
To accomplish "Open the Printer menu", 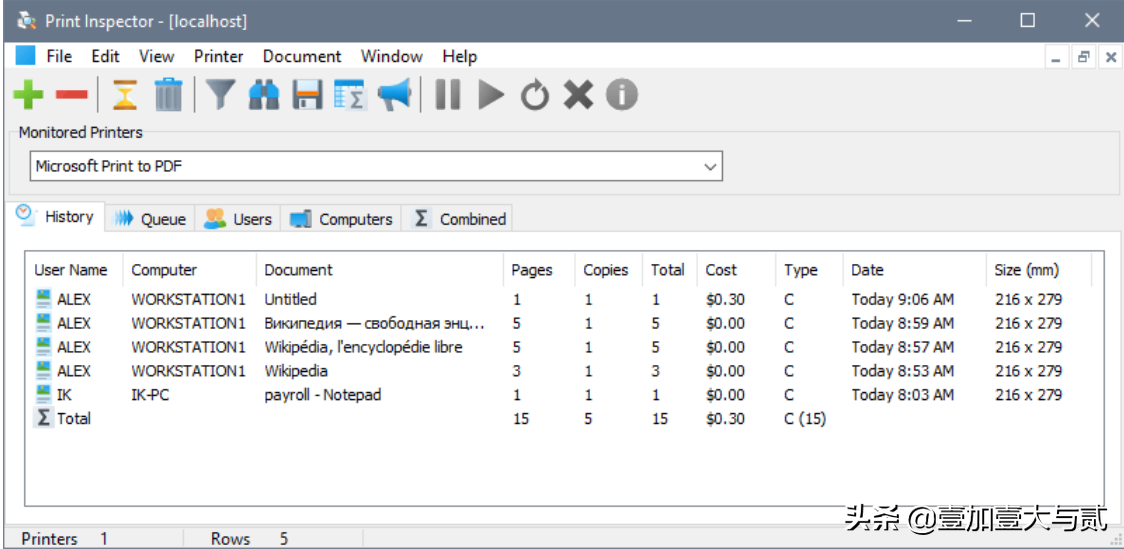I will (218, 57).
